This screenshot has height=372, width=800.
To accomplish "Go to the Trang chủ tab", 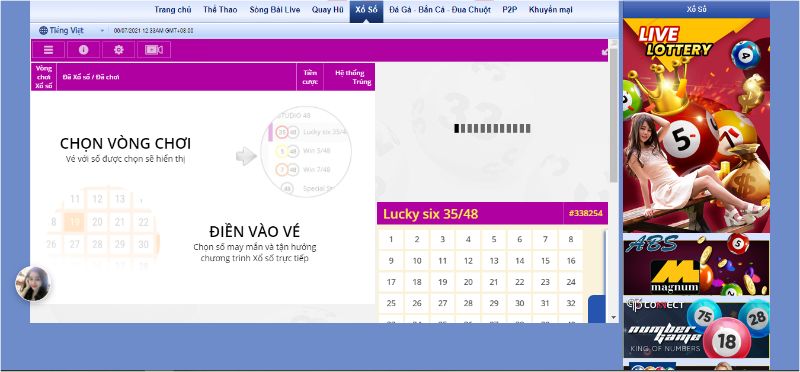I will pyautogui.click(x=172, y=10).
